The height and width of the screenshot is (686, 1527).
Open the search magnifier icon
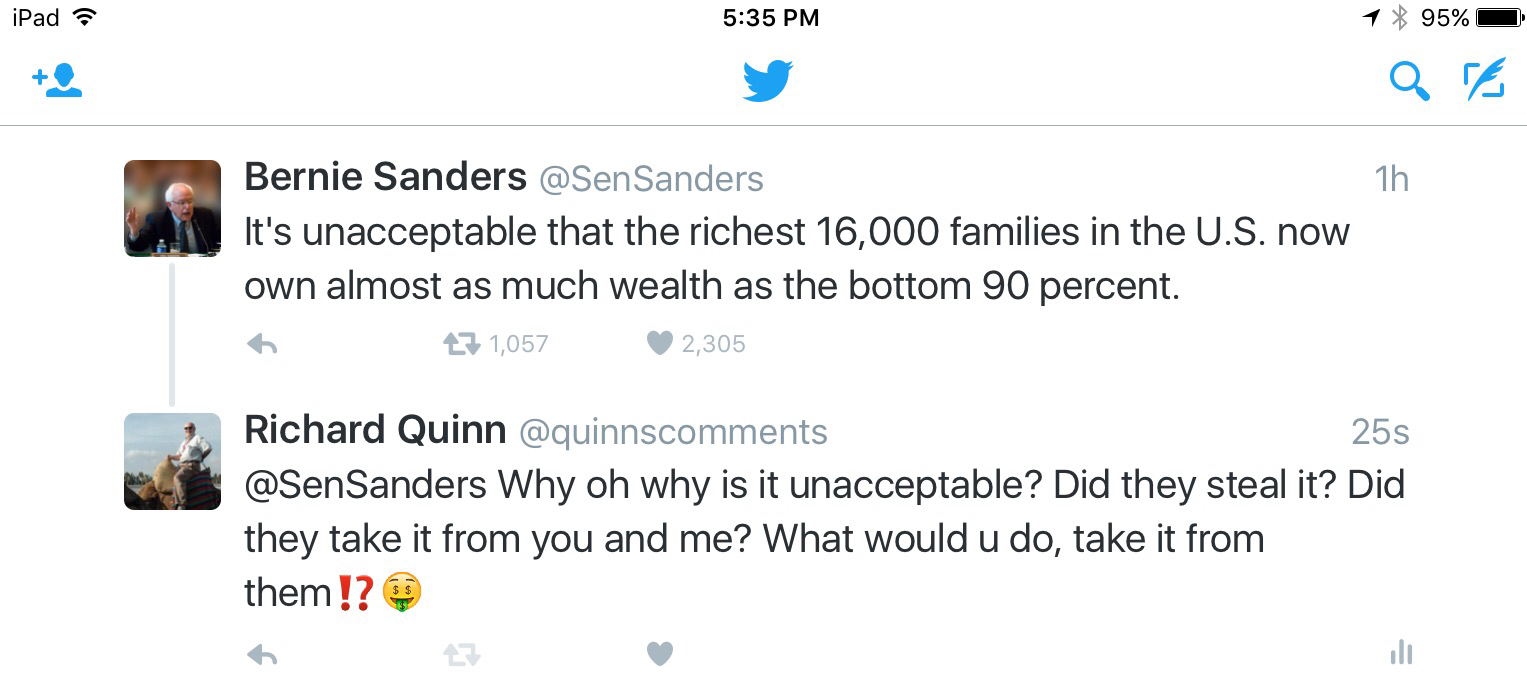pos(1409,81)
